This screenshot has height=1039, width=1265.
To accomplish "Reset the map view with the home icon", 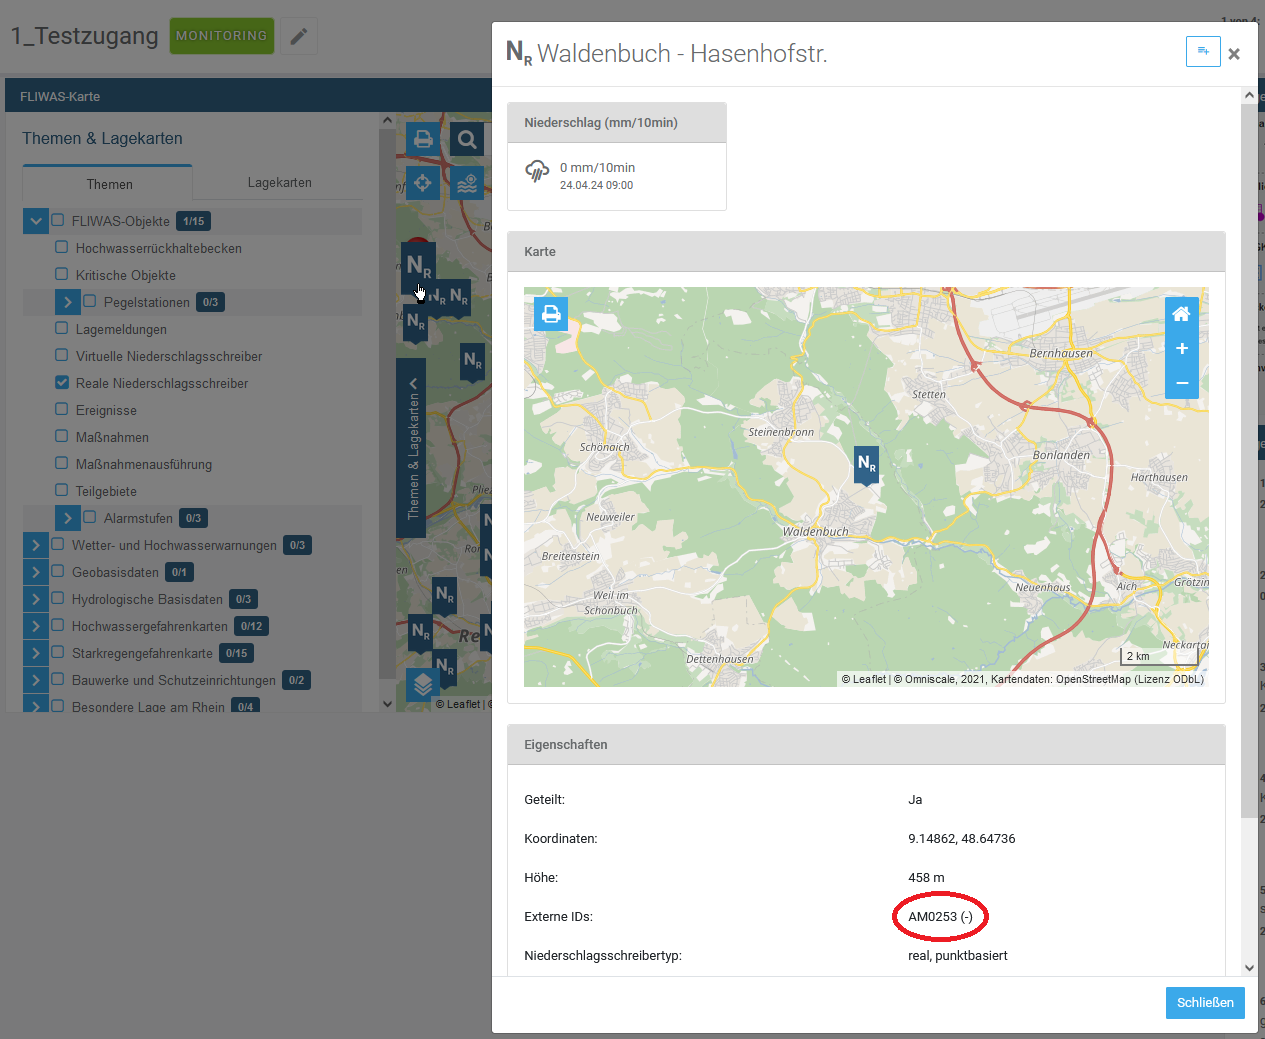I will pos(1181,314).
